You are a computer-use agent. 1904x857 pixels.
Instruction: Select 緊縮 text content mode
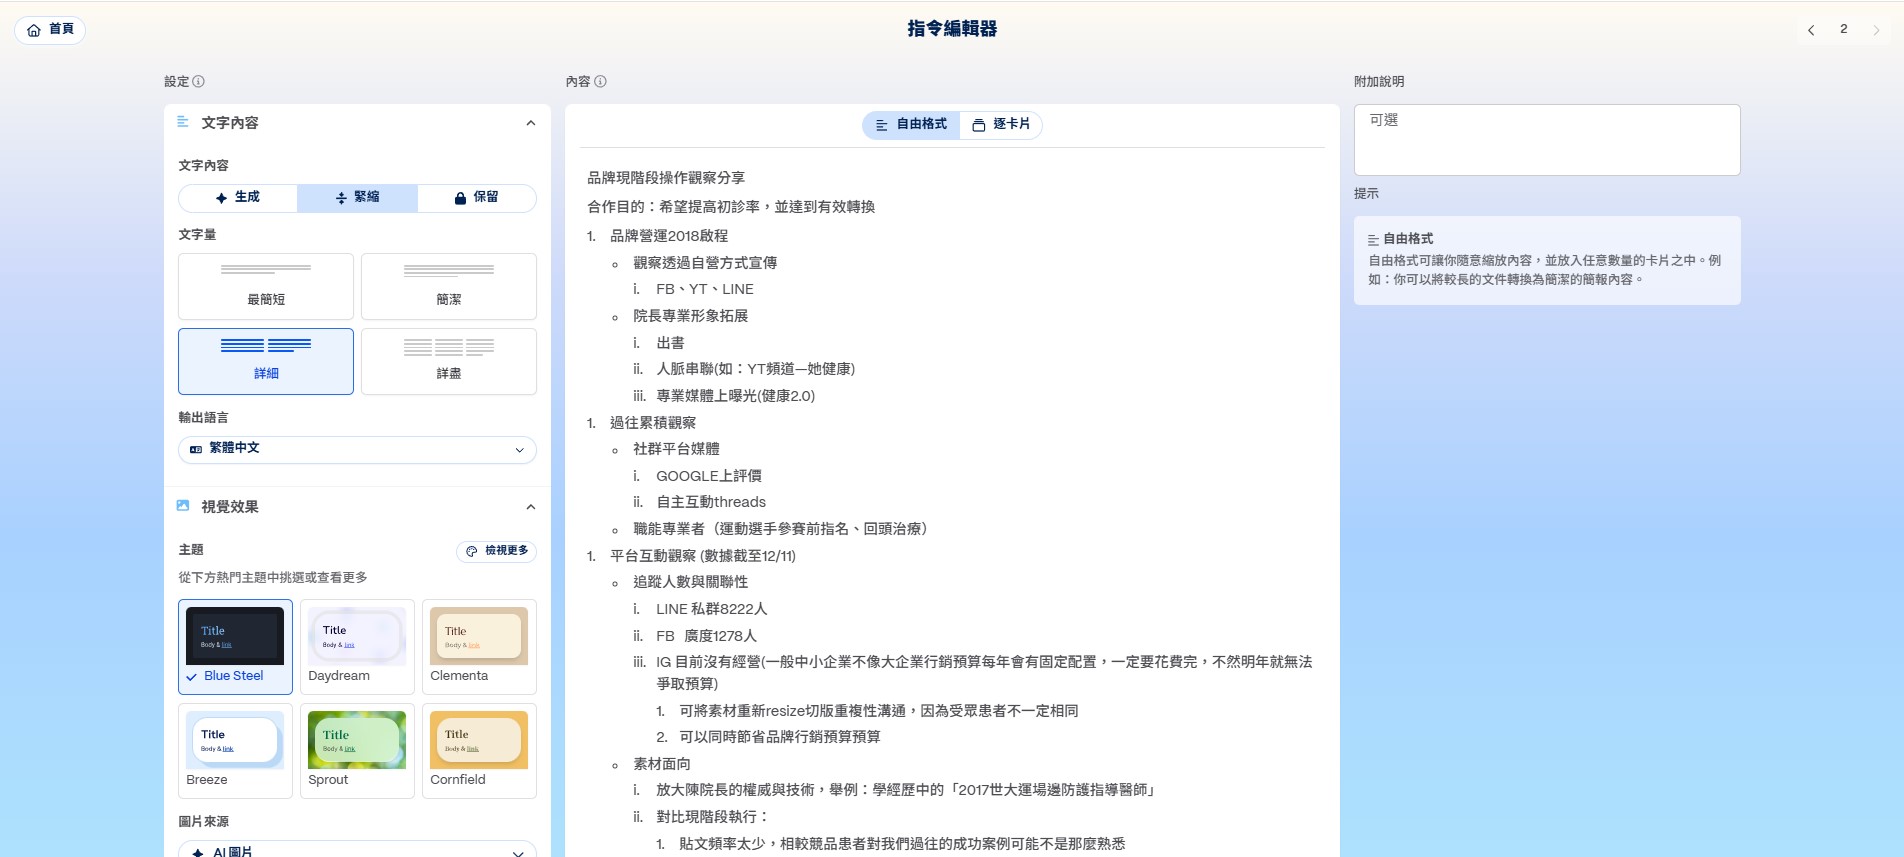[357, 198]
